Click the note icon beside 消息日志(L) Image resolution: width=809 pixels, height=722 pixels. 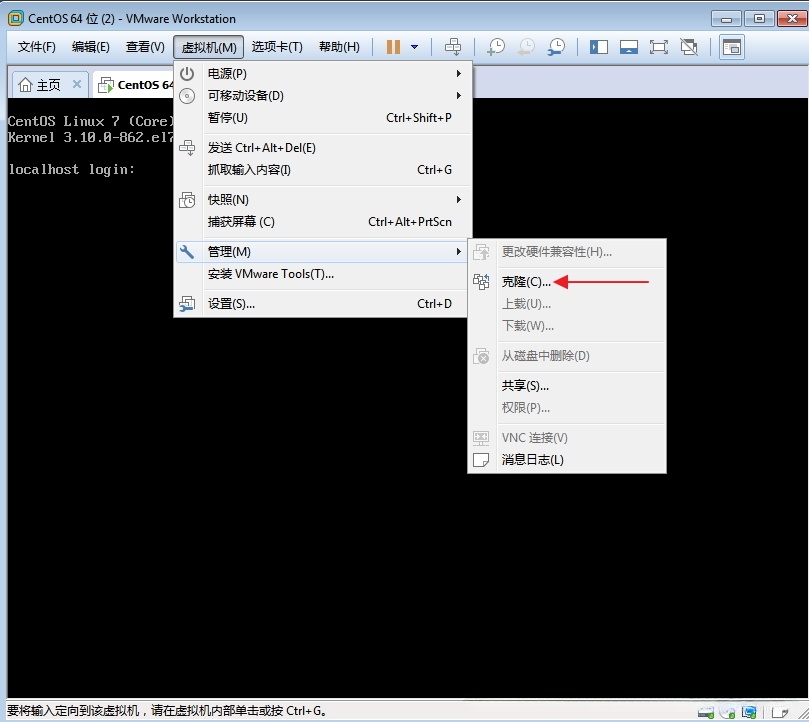[481, 460]
